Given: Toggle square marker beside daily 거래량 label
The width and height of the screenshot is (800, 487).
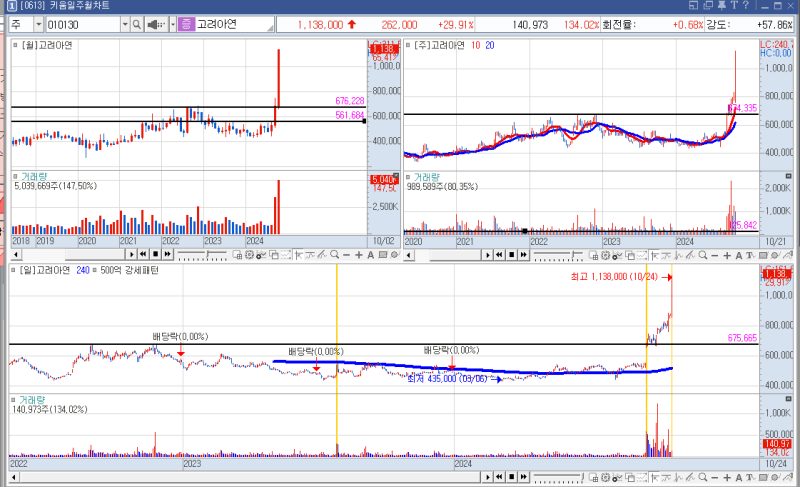Looking at the screenshot, I should (x=13, y=400).
